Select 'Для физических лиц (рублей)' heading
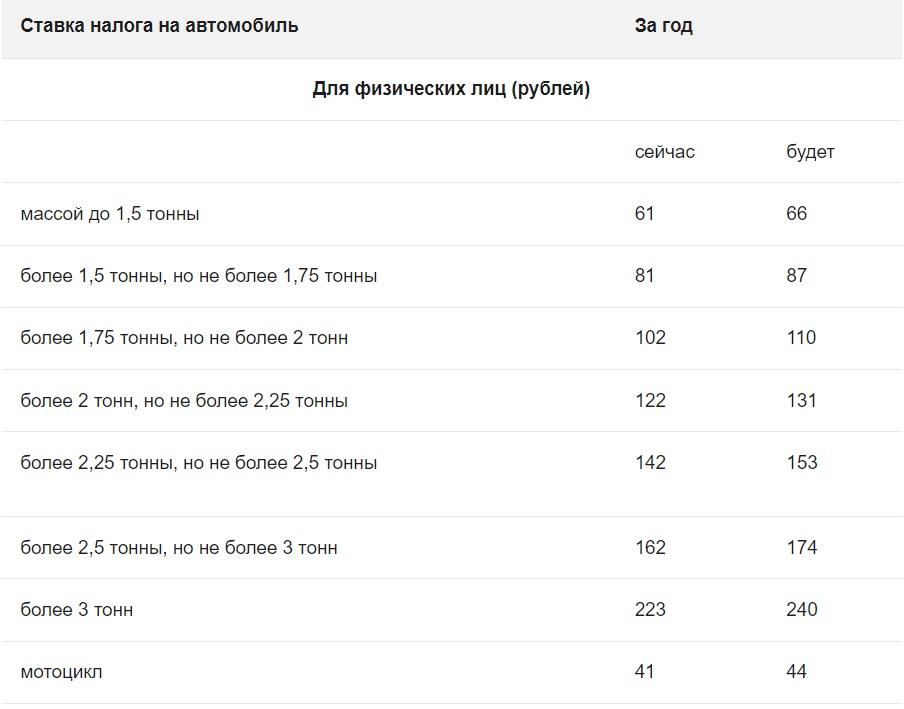The image size is (904, 709). pyautogui.click(x=451, y=89)
